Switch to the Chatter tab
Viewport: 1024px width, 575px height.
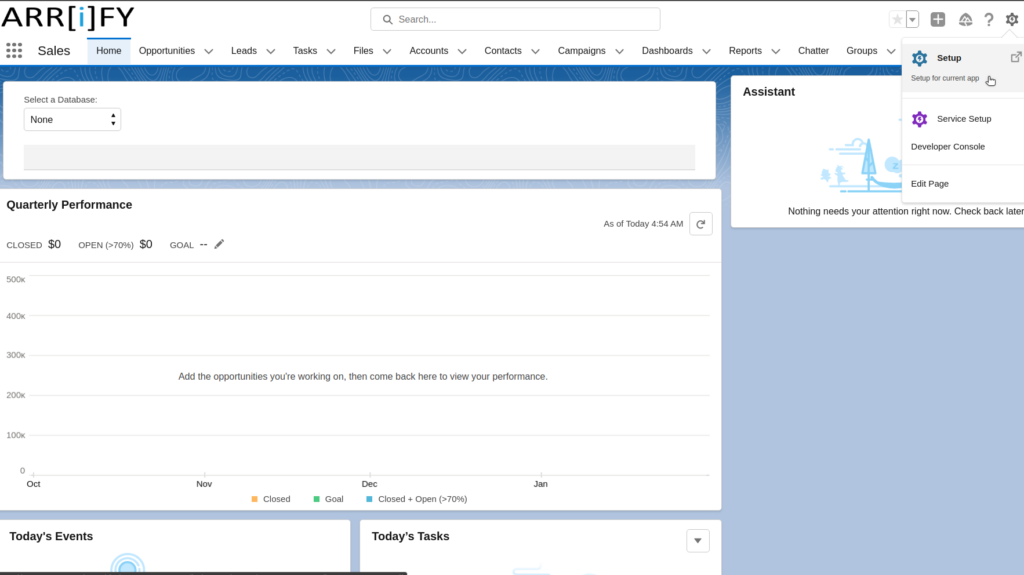(x=813, y=51)
